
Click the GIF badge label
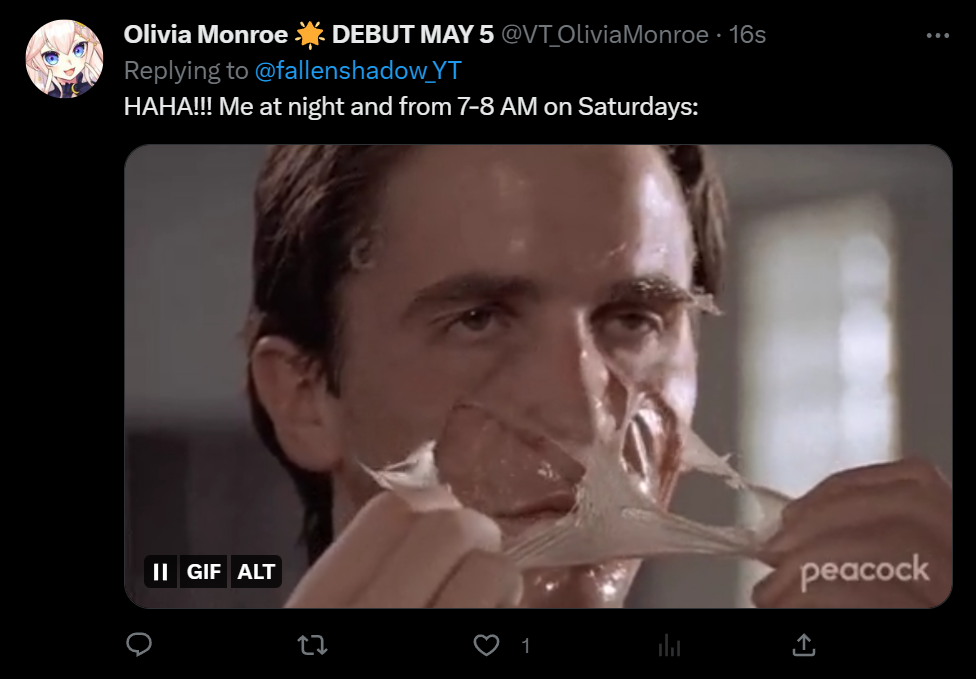204,572
